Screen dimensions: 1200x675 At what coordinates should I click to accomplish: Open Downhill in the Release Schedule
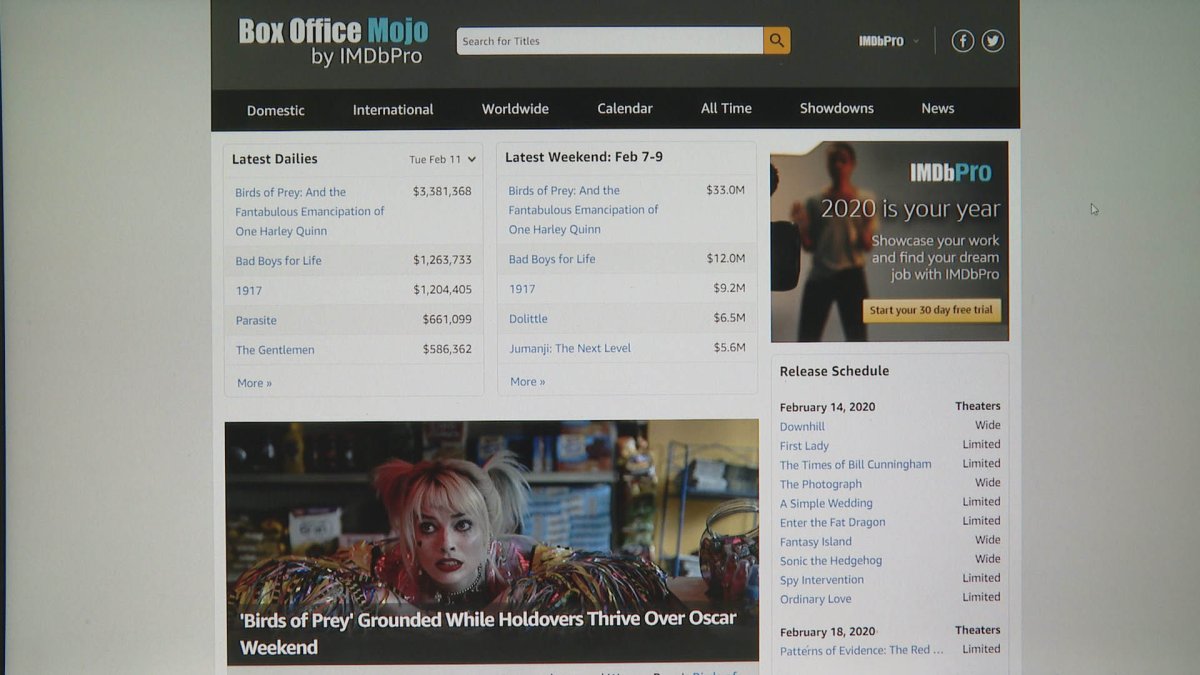802,427
